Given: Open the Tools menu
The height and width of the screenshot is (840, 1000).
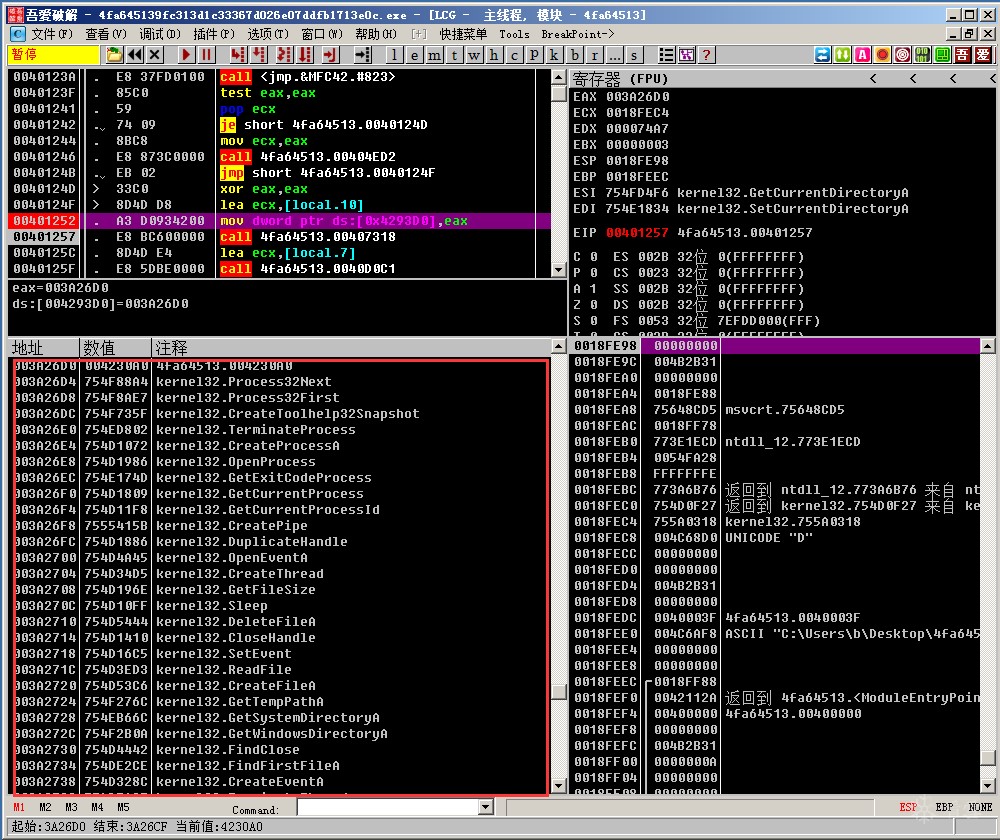Looking at the screenshot, I should 514,34.
